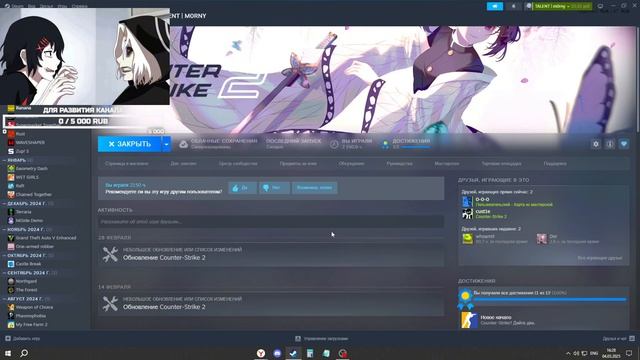Click the achievements trophy icon in the header
The height and width of the screenshot is (360, 640).
click(x=385, y=144)
